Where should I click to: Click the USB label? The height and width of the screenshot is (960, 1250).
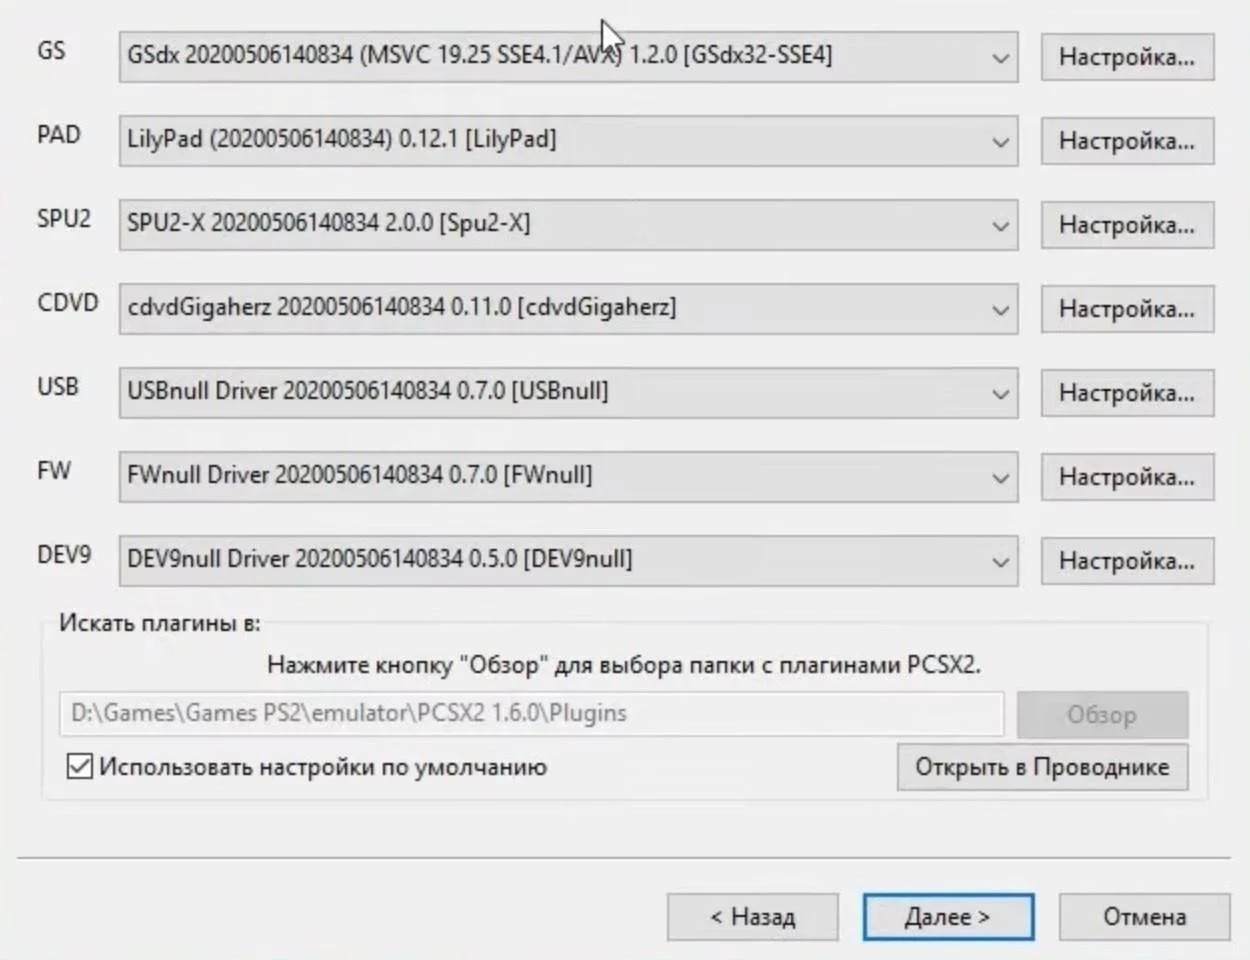tap(58, 386)
